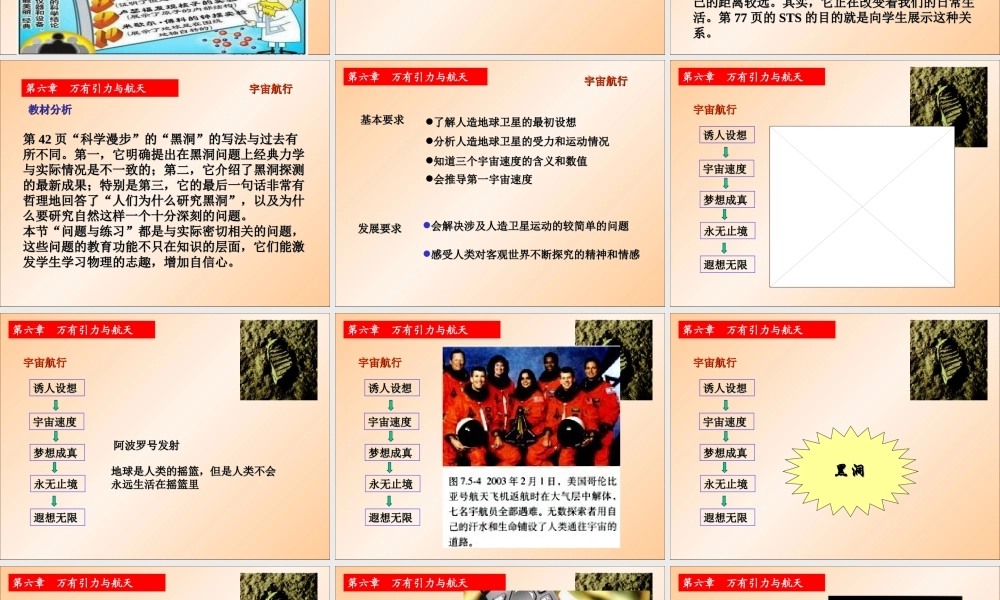Viewport: 1000px width, 600px height.
Task: Select the slide containing 教材分析 heading
Action: [165, 183]
